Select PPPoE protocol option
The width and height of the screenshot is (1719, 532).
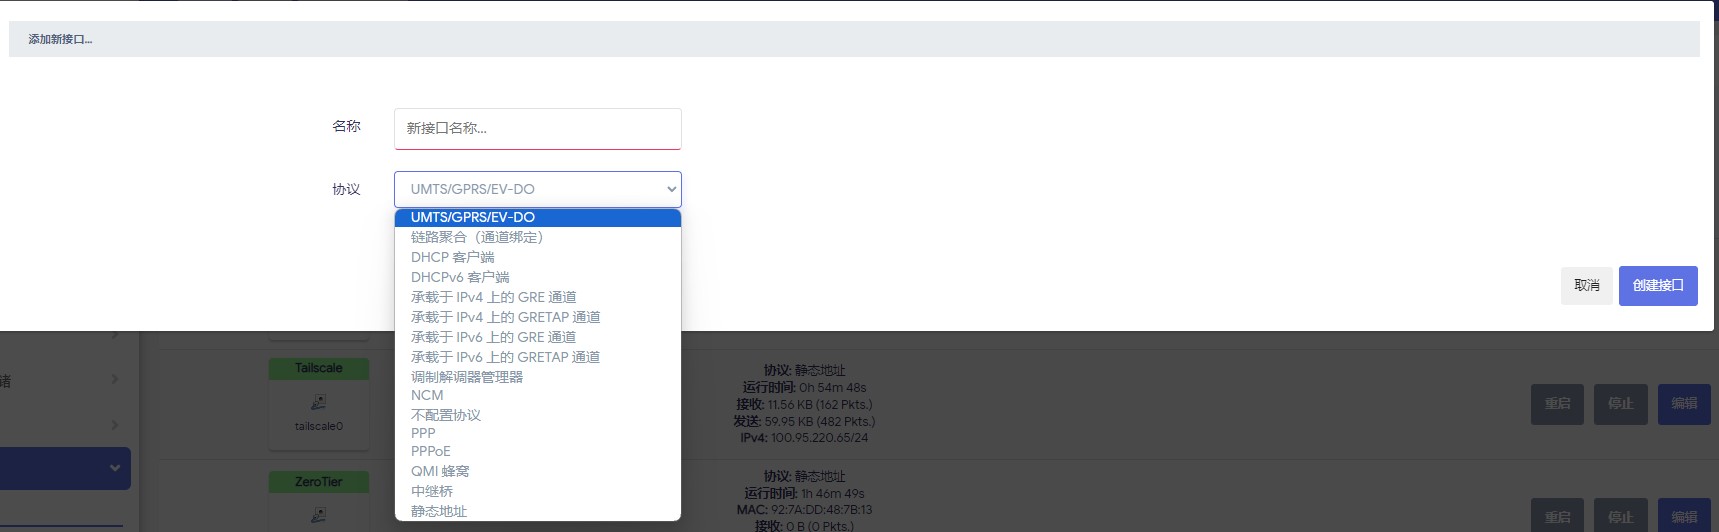pos(538,451)
